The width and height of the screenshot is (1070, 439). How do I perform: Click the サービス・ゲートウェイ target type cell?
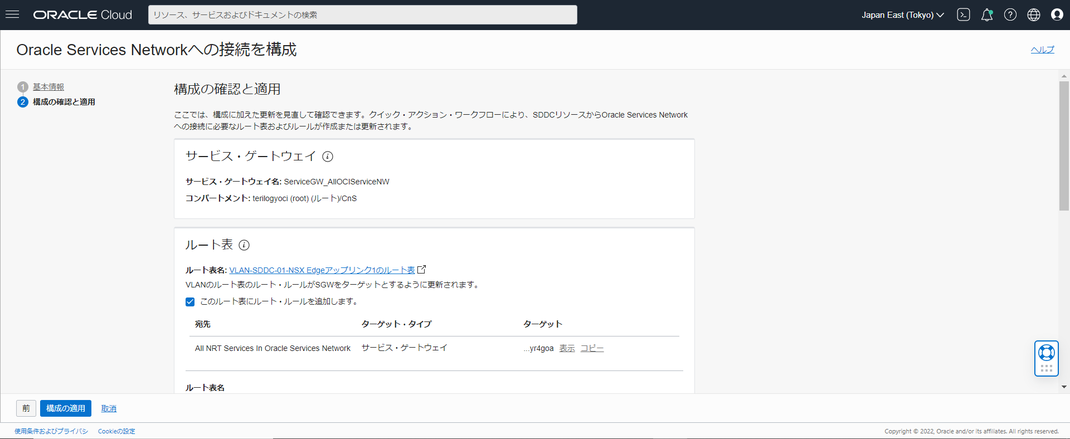coord(404,348)
